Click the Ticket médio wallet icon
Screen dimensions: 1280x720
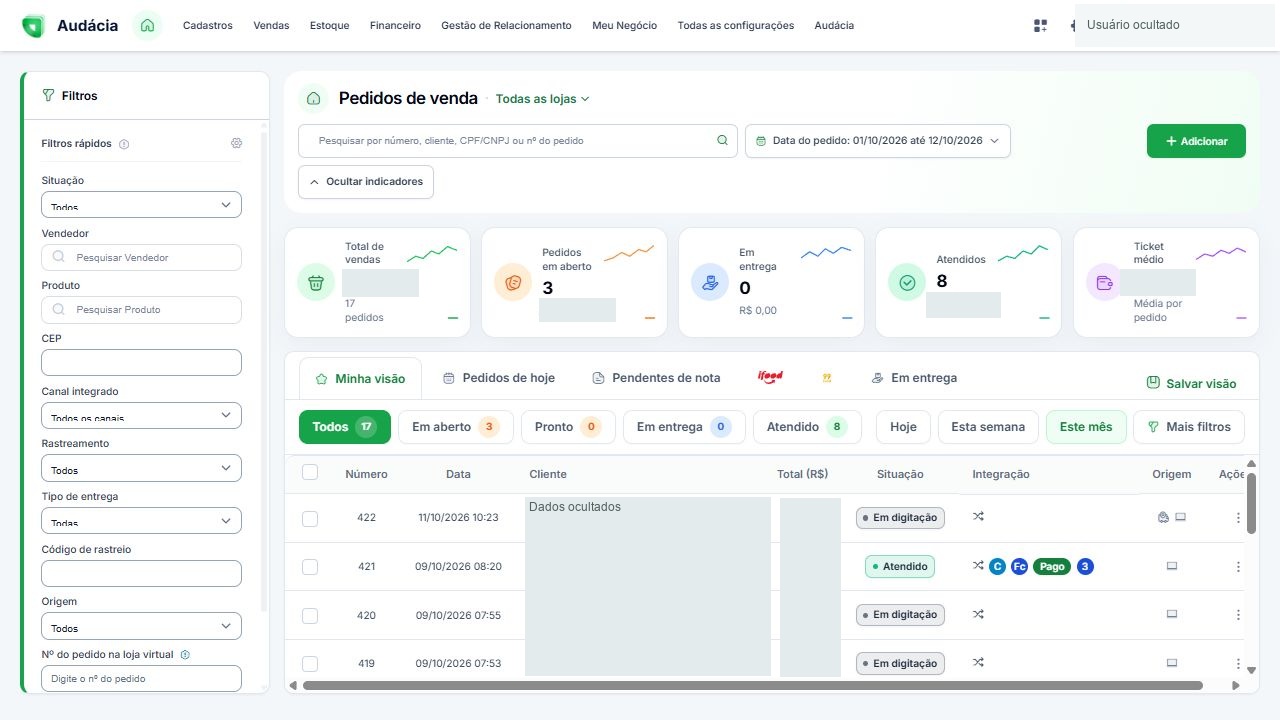click(x=1105, y=282)
